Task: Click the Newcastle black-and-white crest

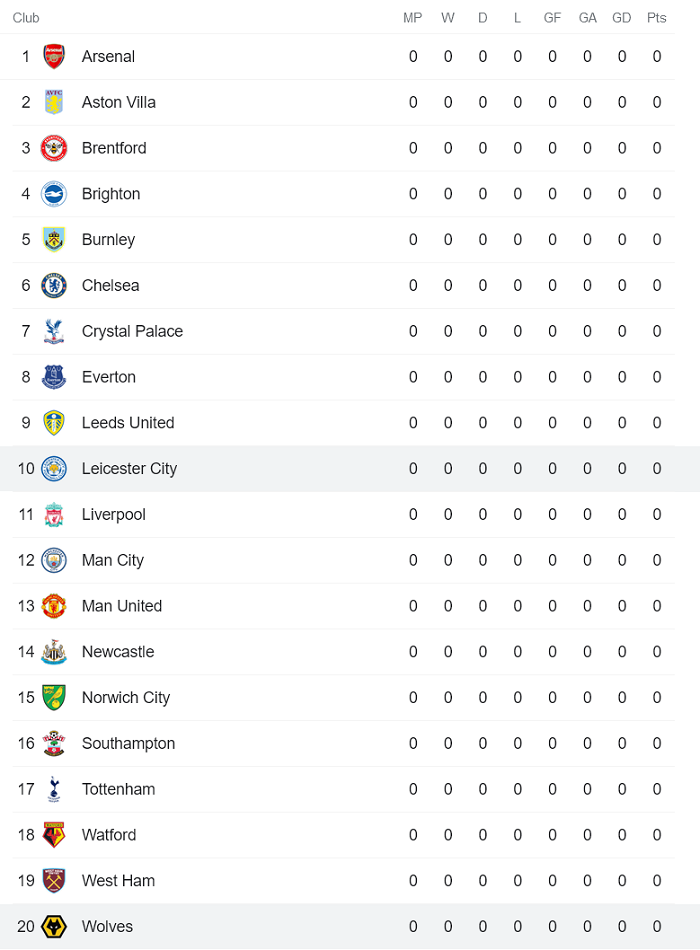Action: coord(53,651)
